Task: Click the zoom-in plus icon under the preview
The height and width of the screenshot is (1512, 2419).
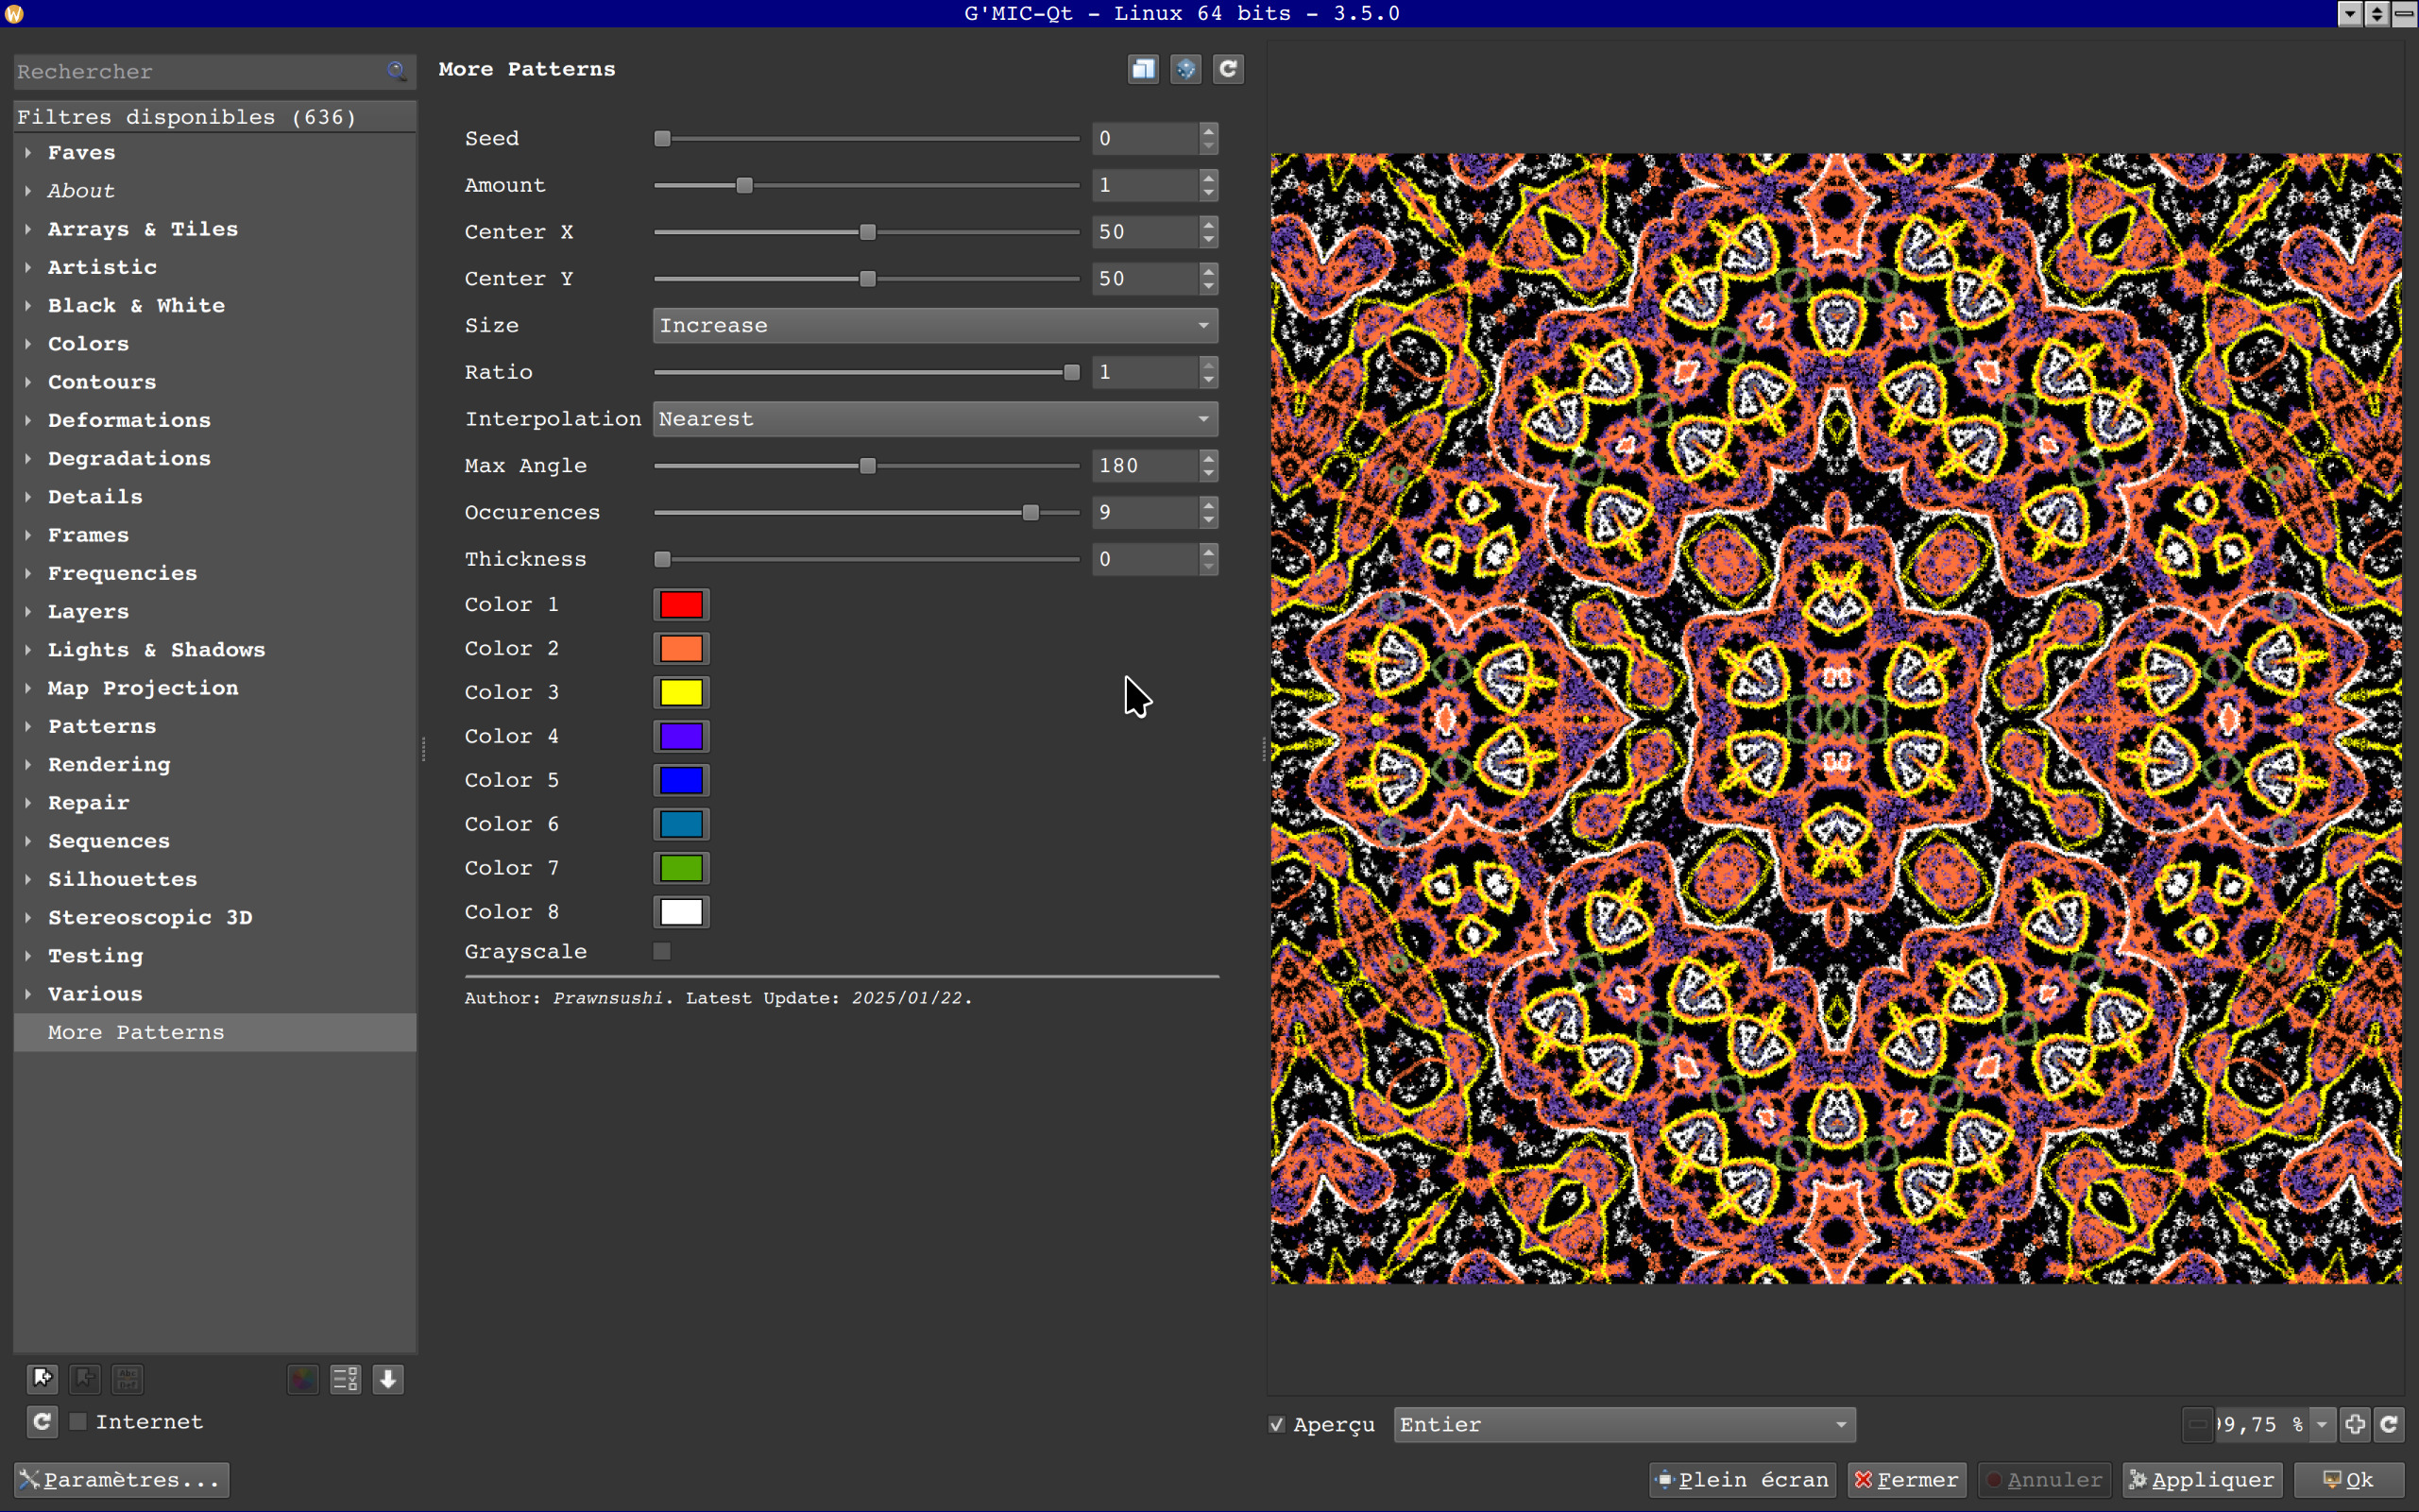Action: click(2355, 1424)
